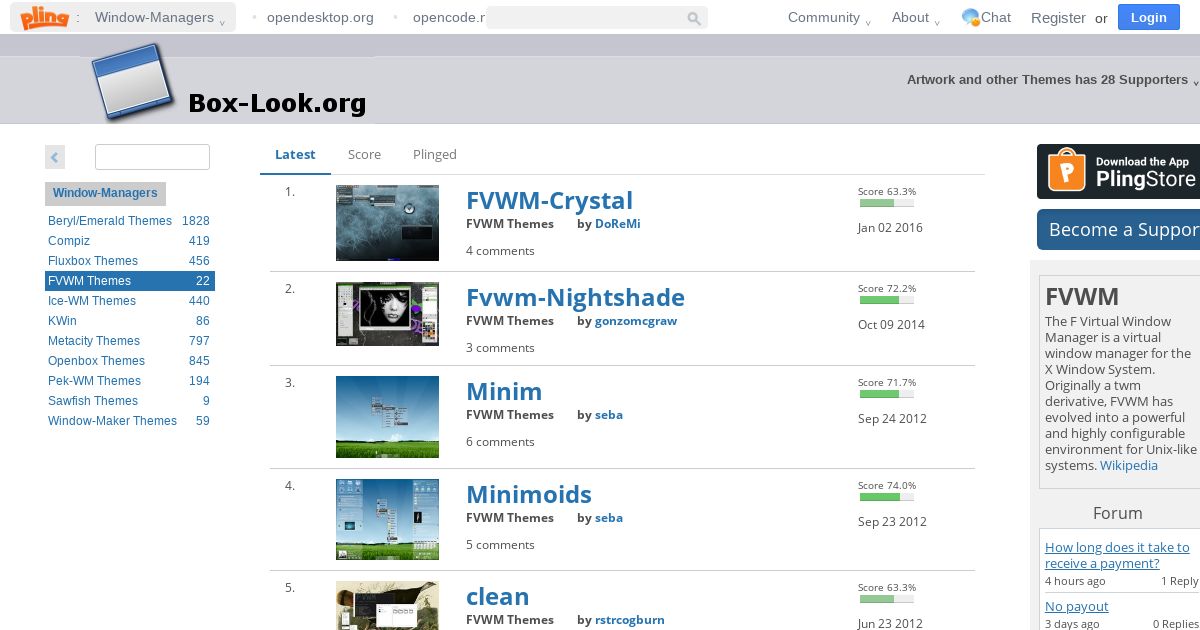The image size is (1200, 630).
Task: Open the Window-Managers dropdown
Action: pos(160,17)
